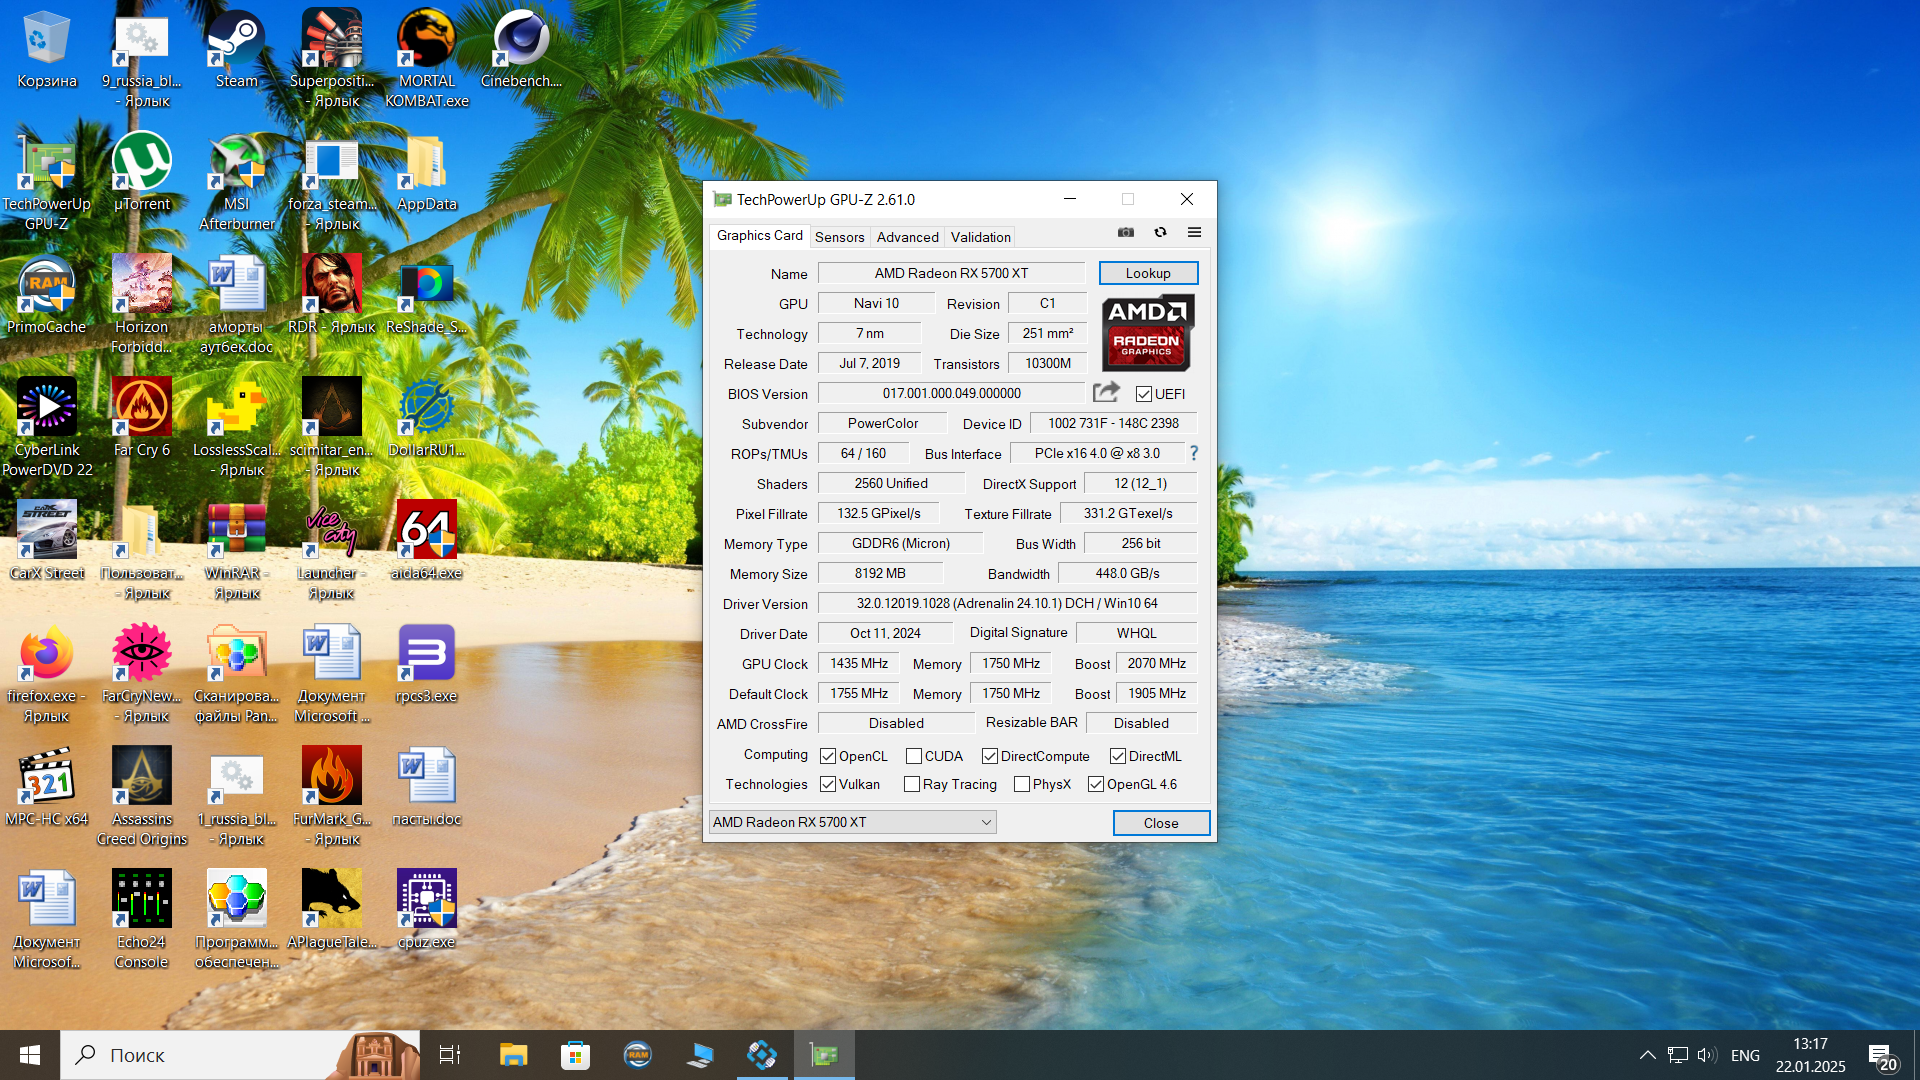Click the AMD Radeon Graphics logo
The height and width of the screenshot is (1080, 1920).
[x=1147, y=332]
